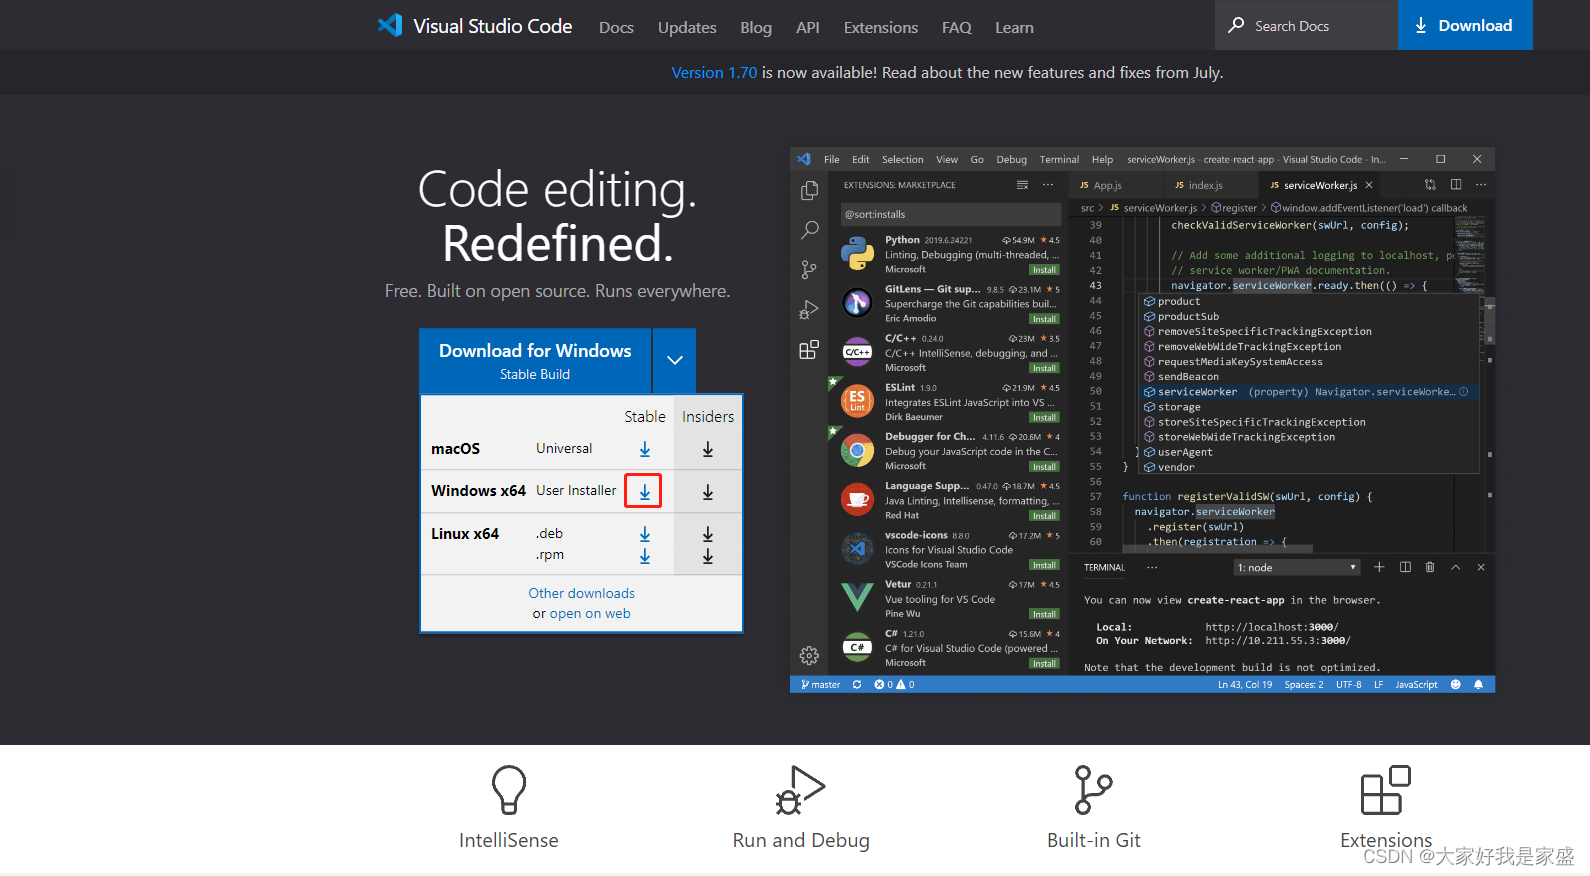
Task: Click the master branch in status bar
Action: [x=821, y=685]
